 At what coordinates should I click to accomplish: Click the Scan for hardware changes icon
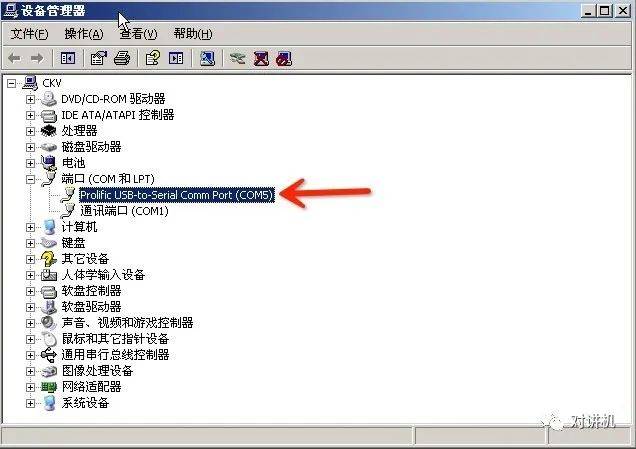pyautogui.click(x=207, y=59)
